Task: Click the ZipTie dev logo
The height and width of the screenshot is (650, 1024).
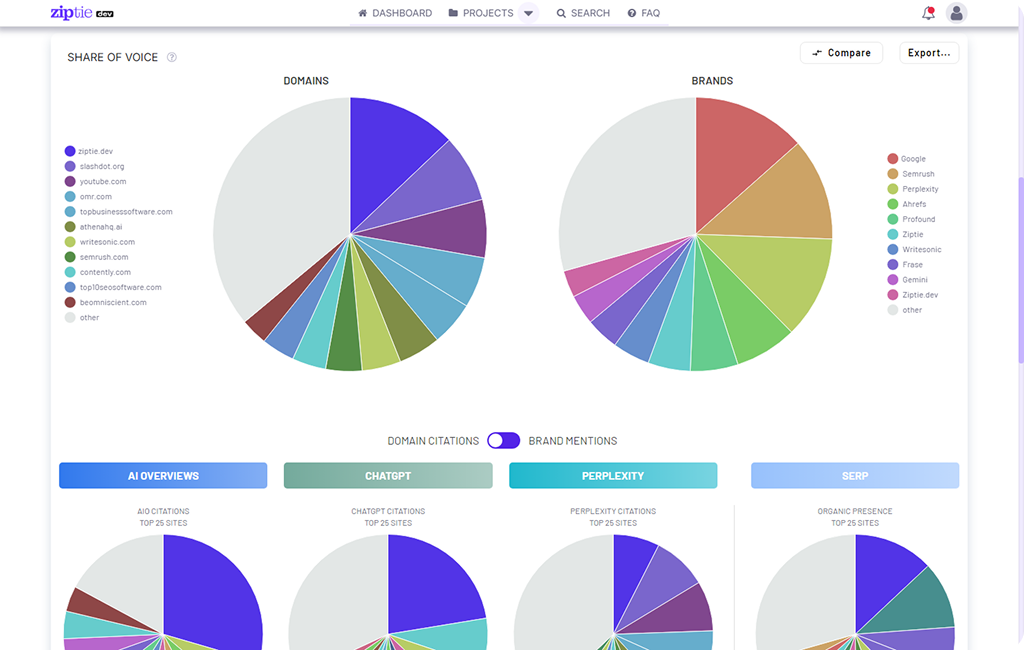Action: 82,13
